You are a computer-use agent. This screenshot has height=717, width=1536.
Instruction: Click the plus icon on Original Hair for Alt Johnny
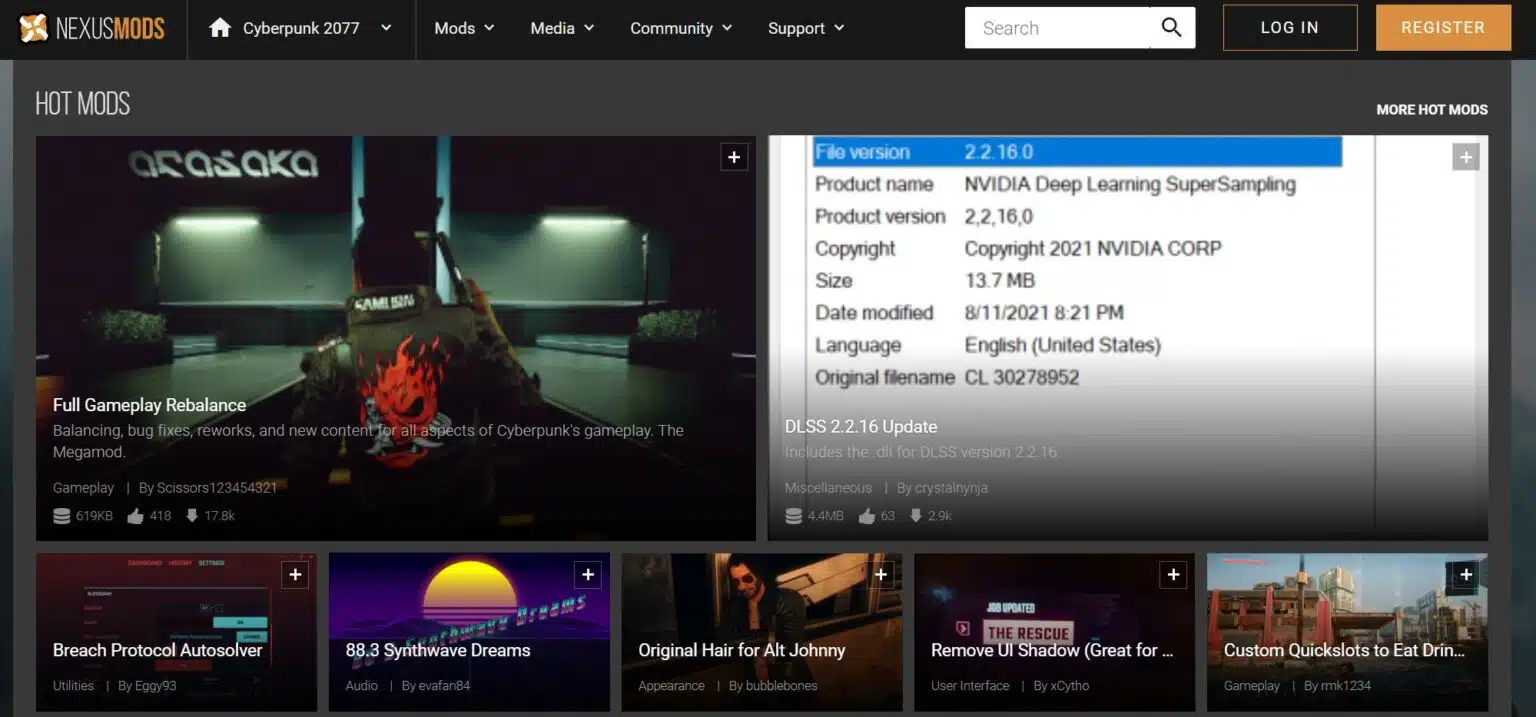pyautogui.click(x=881, y=575)
